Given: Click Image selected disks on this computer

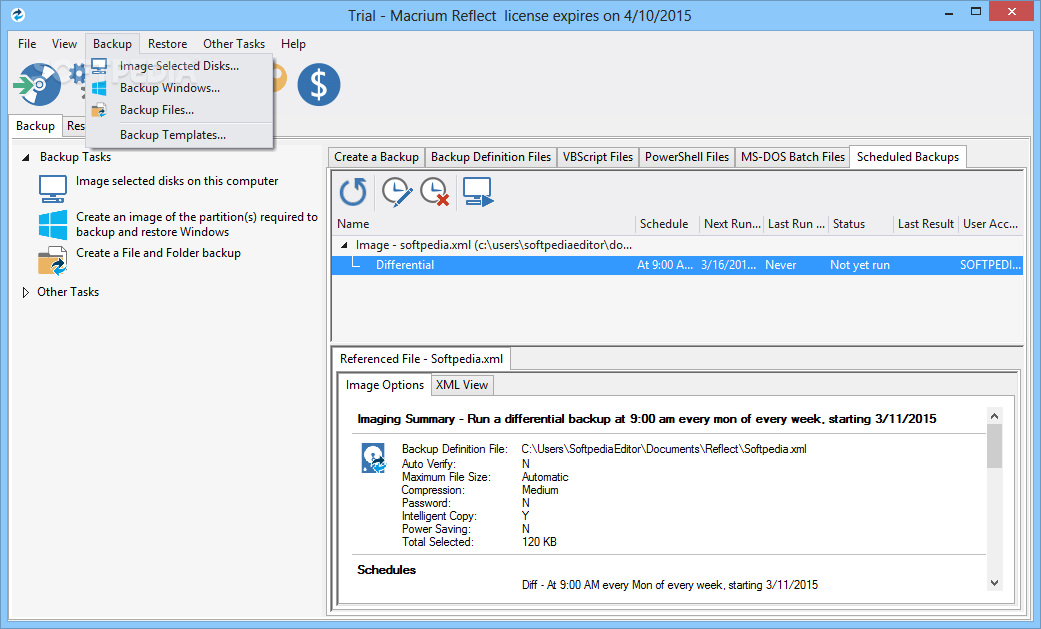Looking at the screenshot, I should 177,181.
